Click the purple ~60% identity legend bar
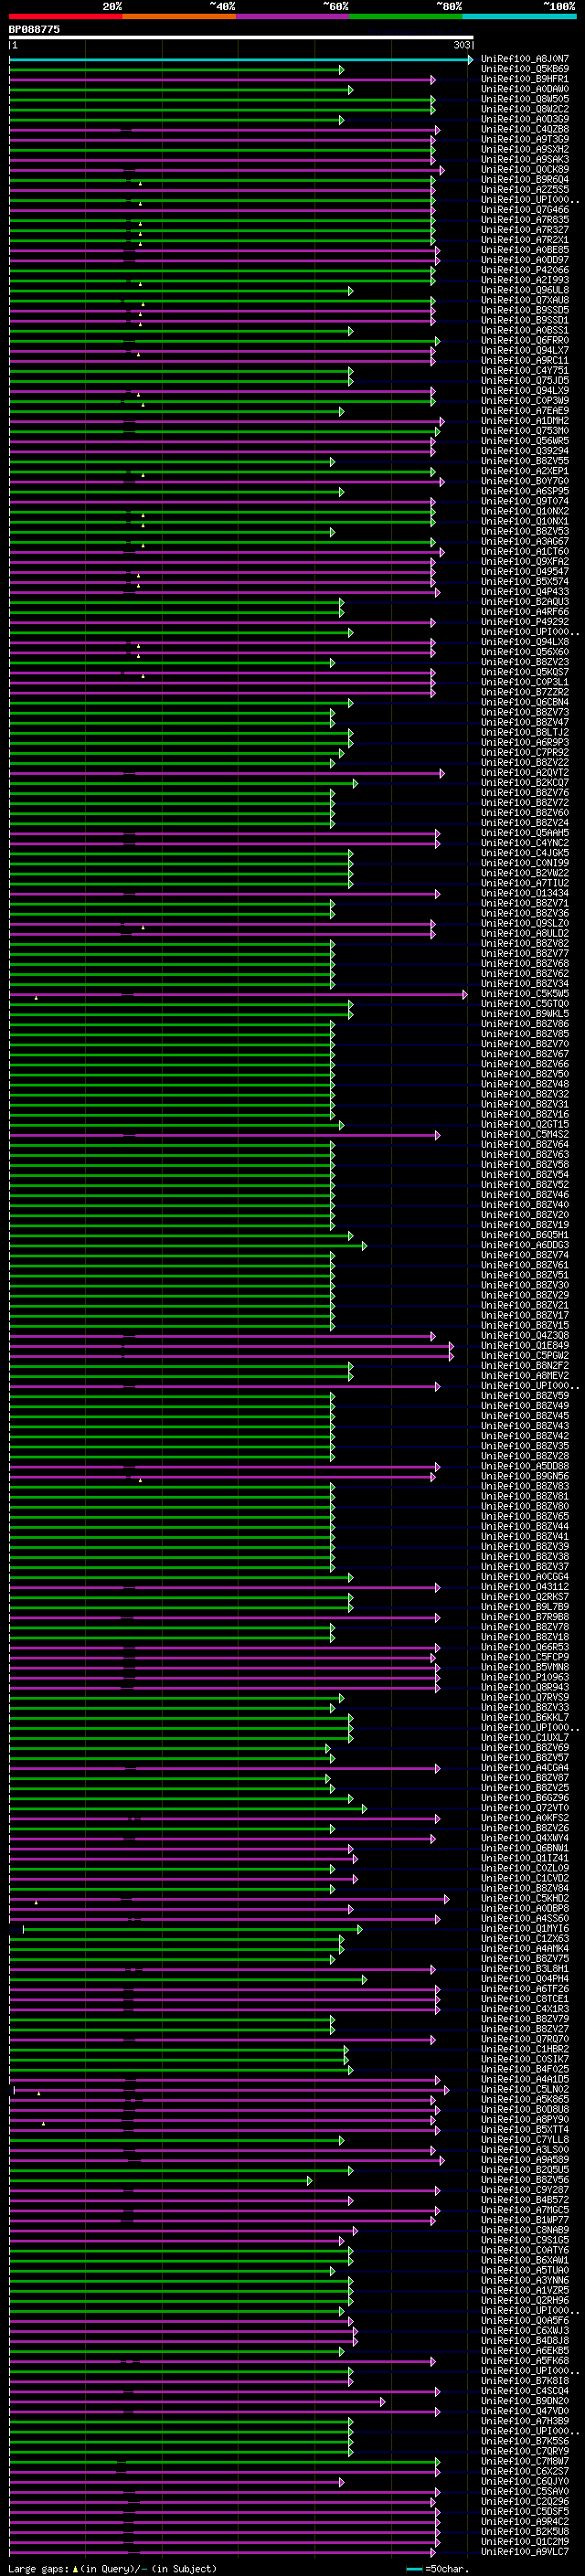585x2576 pixels. [x=292, y=16]
